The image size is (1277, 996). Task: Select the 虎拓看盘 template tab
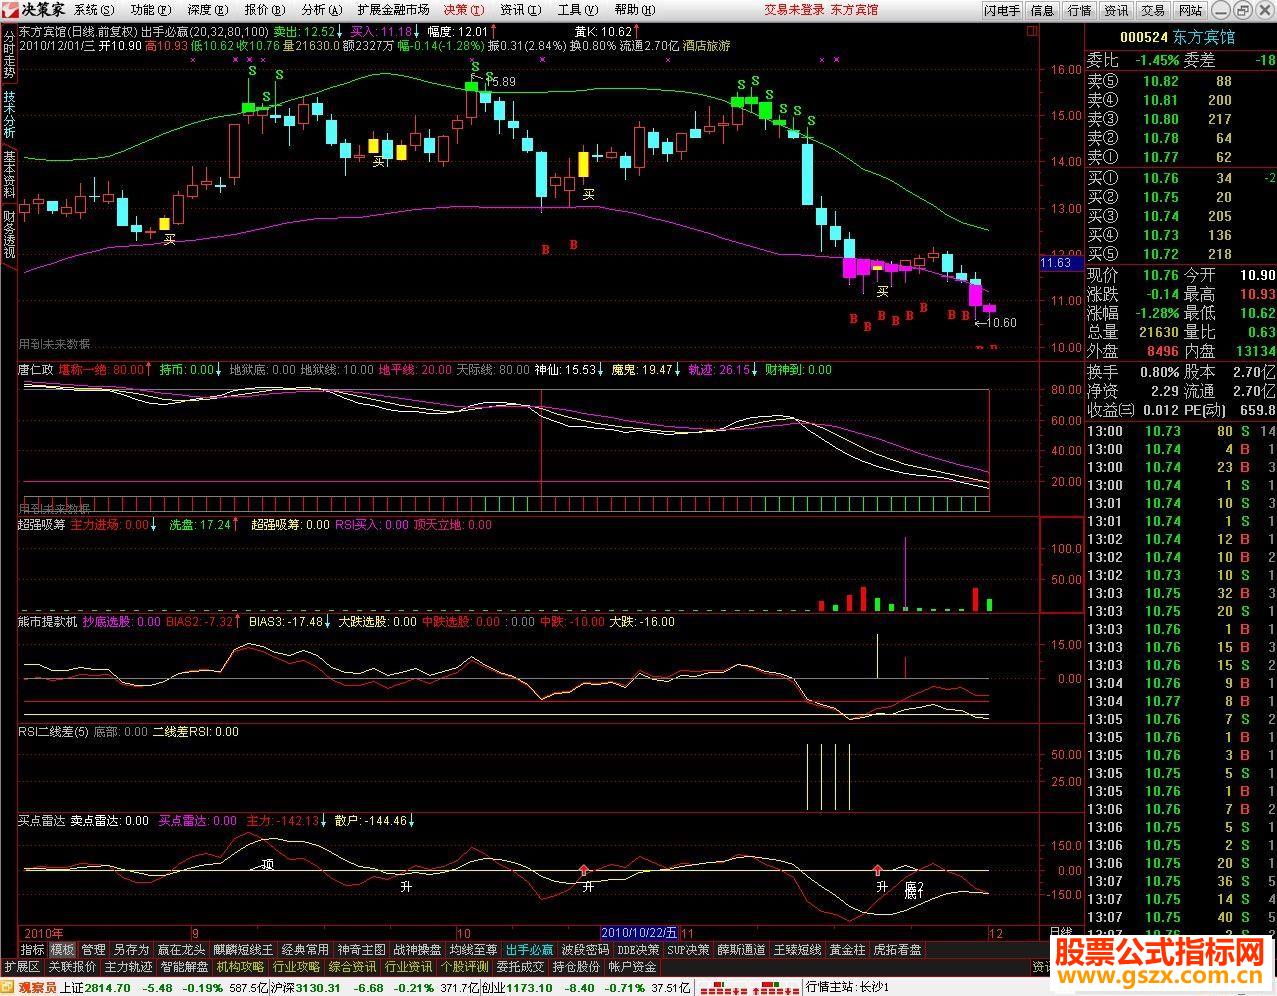click(897, 949)
